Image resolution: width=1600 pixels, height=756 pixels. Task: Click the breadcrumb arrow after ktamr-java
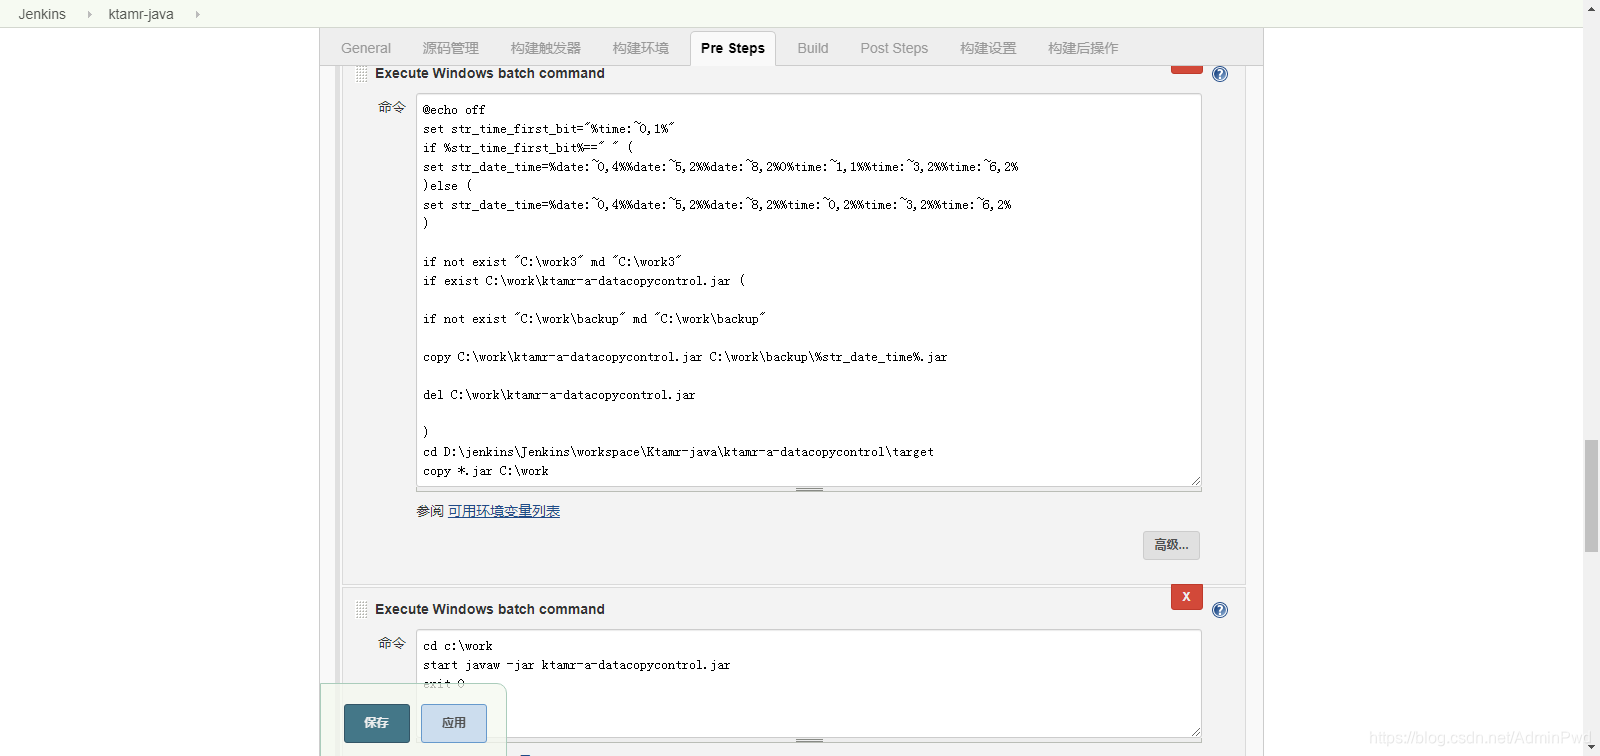(197, 14)
